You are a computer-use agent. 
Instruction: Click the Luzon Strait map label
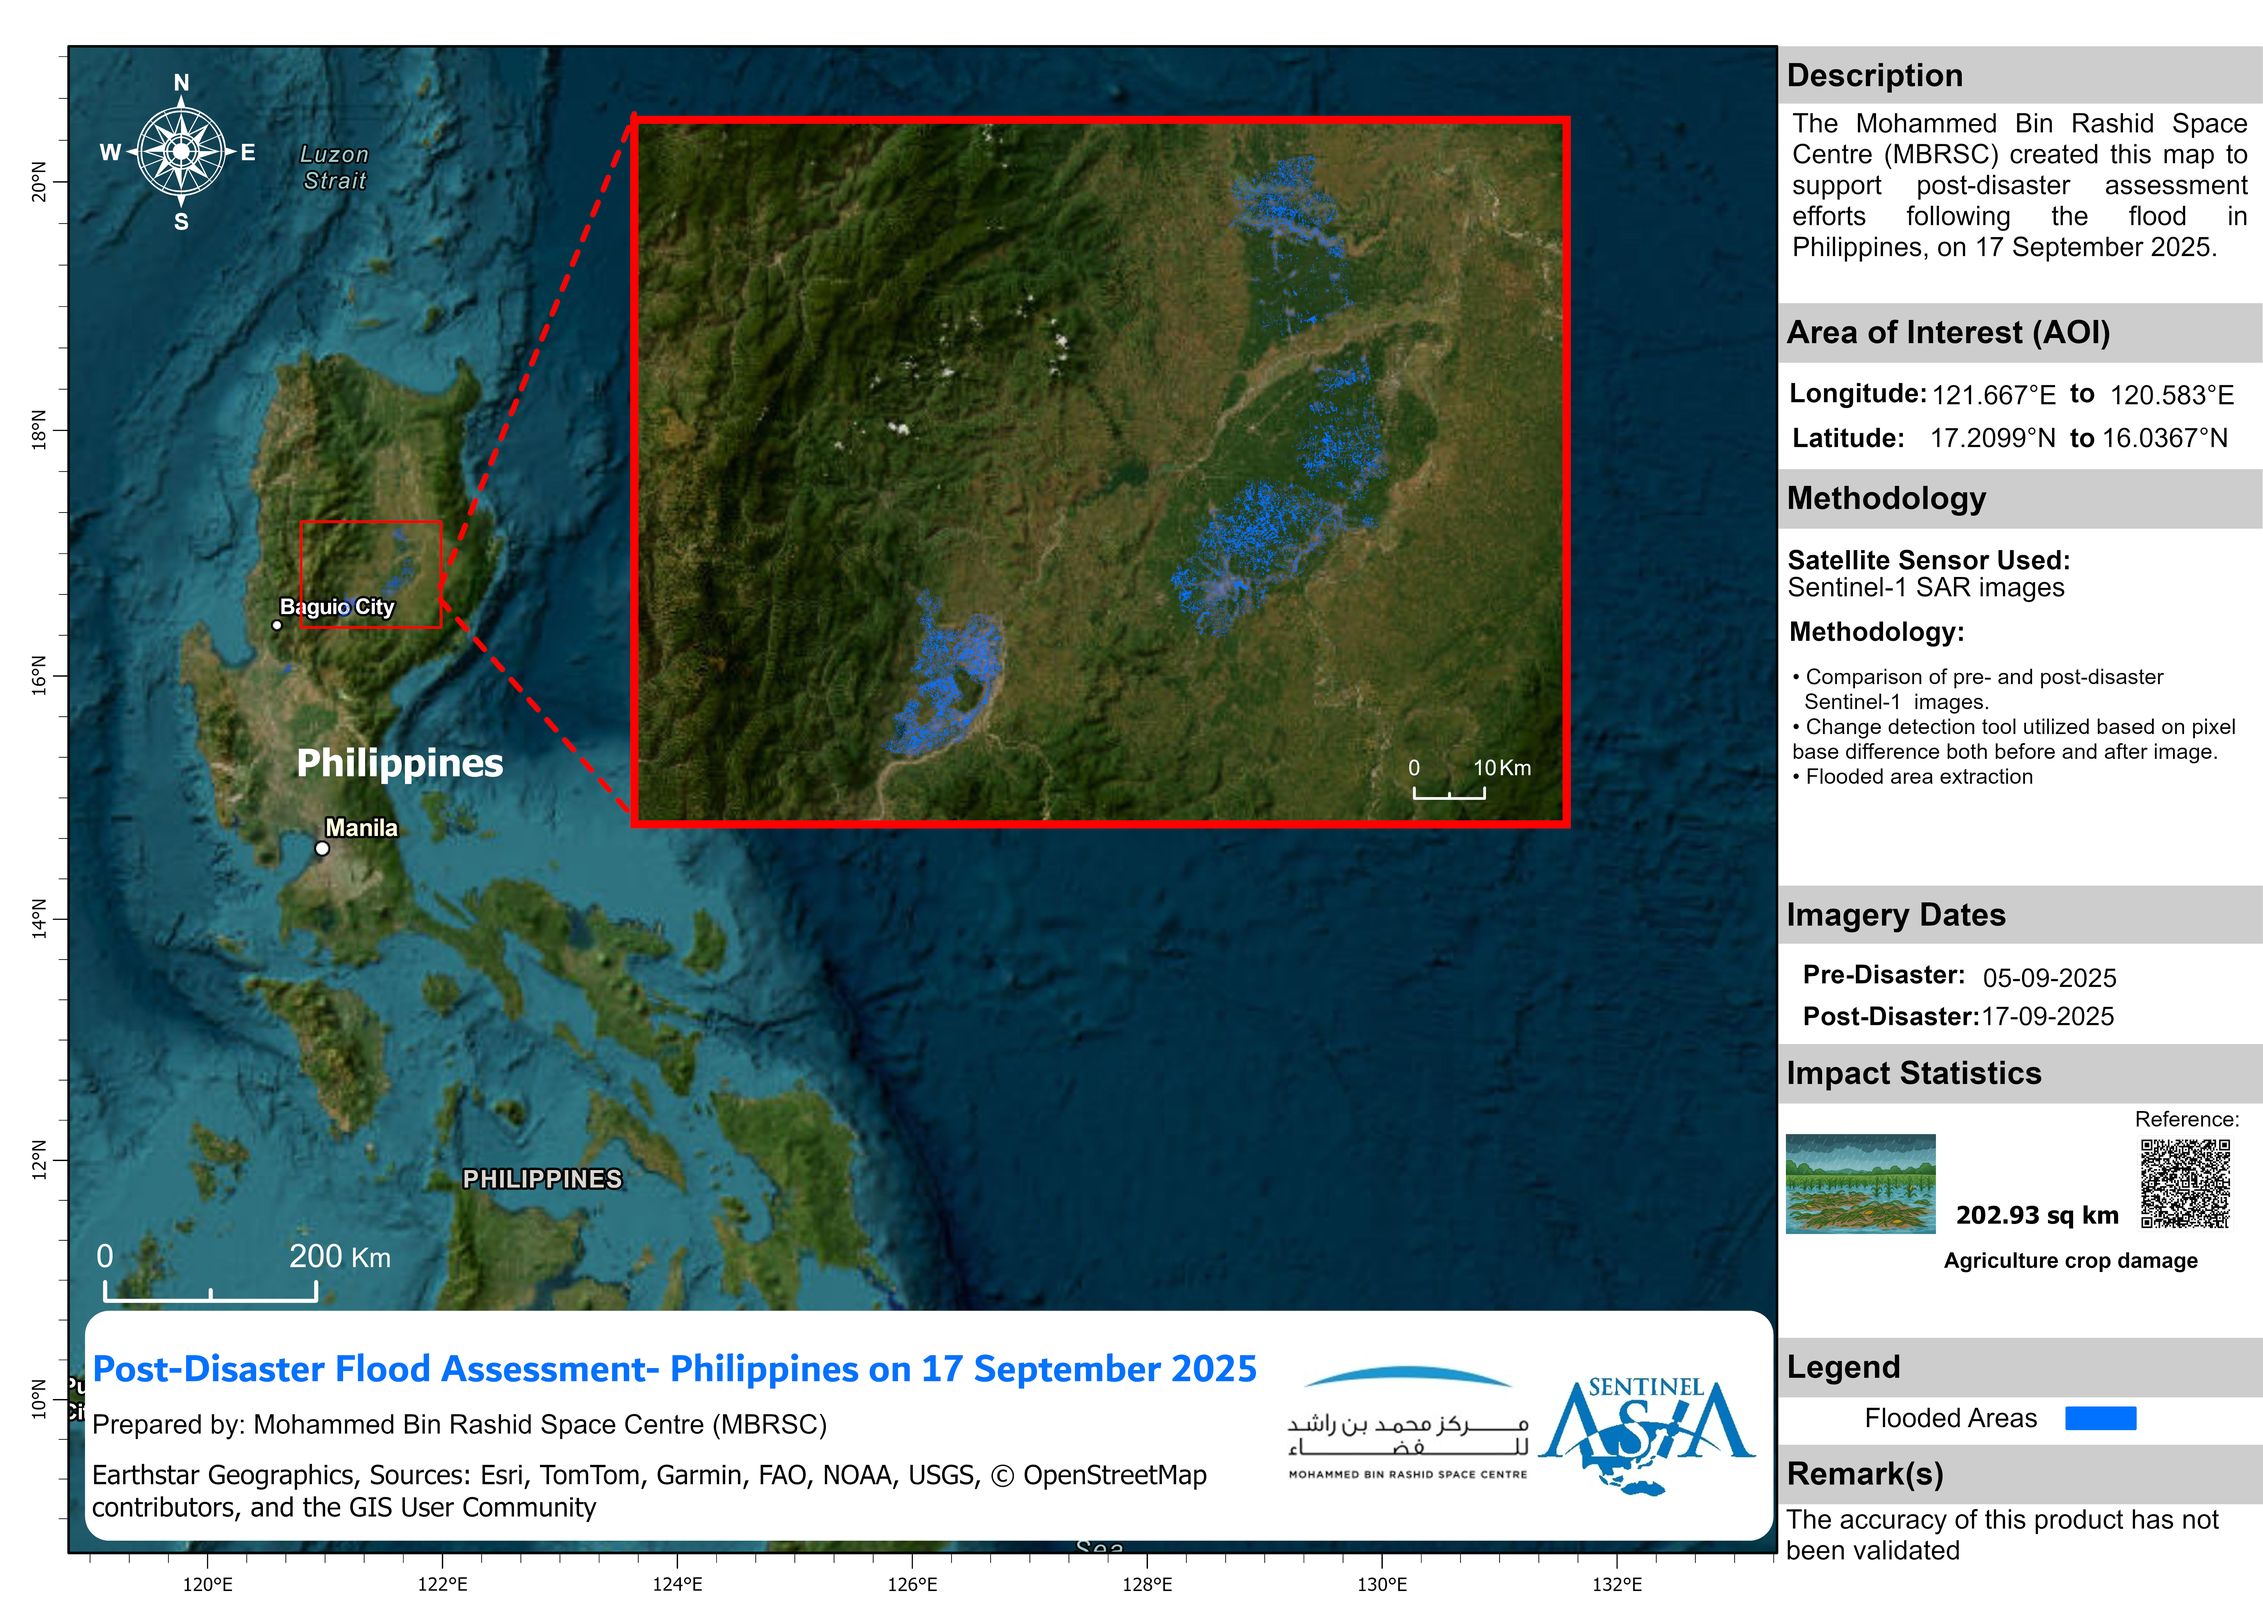click(334, 167)
